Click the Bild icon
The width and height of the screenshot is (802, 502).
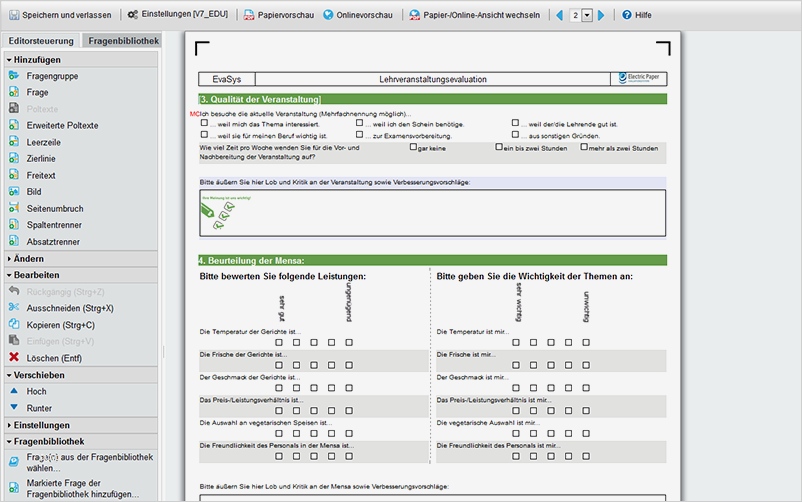(14, 191)
